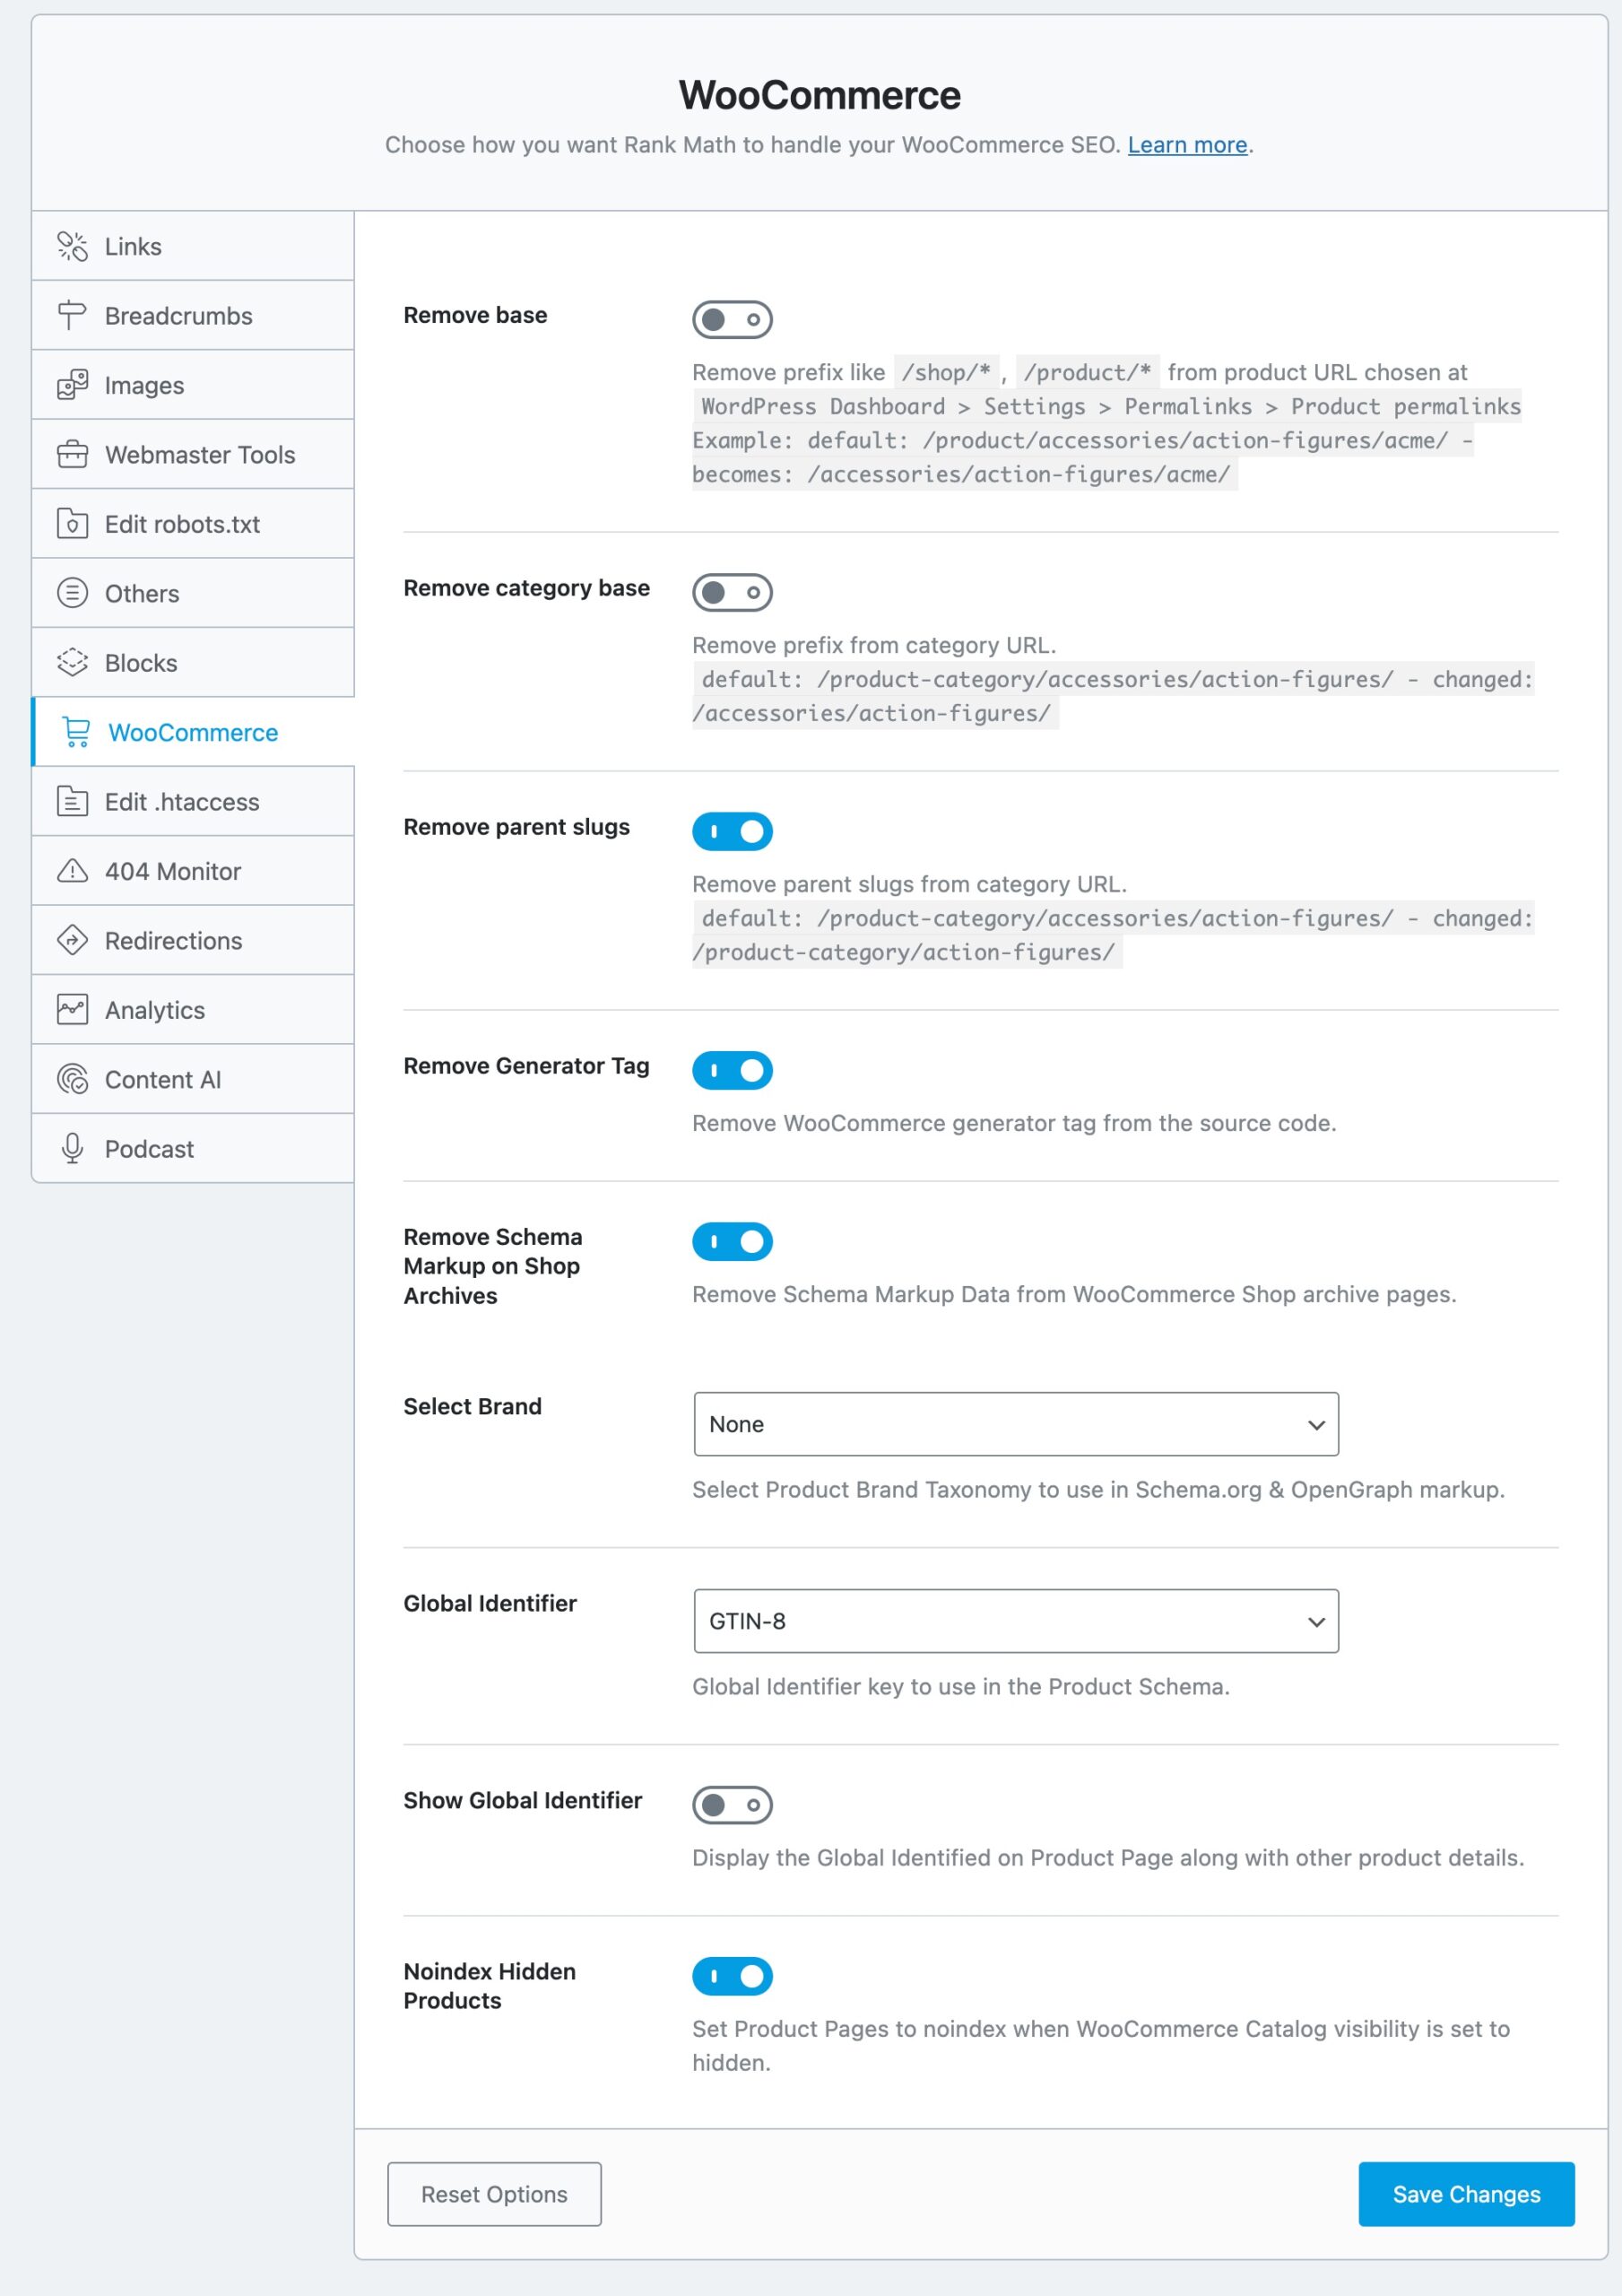Disable Noindex Hidden Products toggle
This screenshot has height=2296, width=1622.
(x=732, y=1976)
